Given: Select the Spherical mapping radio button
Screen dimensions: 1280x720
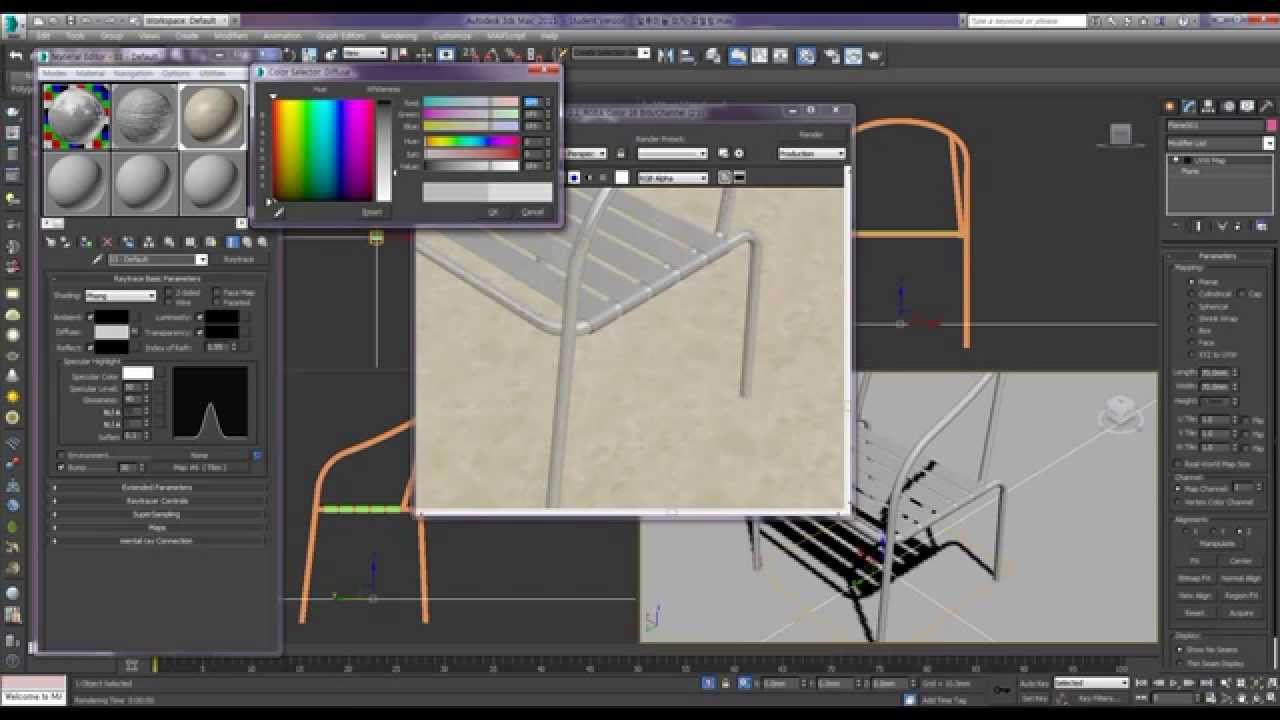Looking at the screenshot, I should tap(1191, 306).
